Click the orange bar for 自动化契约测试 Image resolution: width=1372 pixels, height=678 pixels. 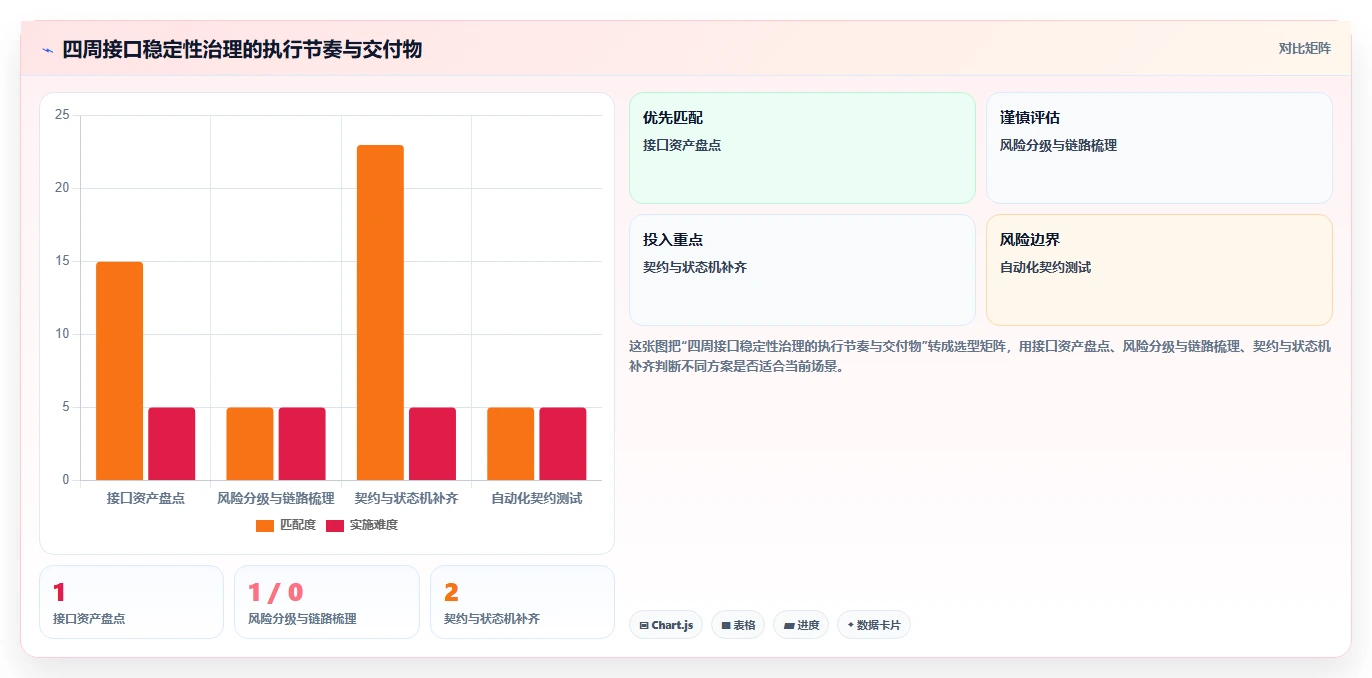pyautogui.click(x=511, y=444)
